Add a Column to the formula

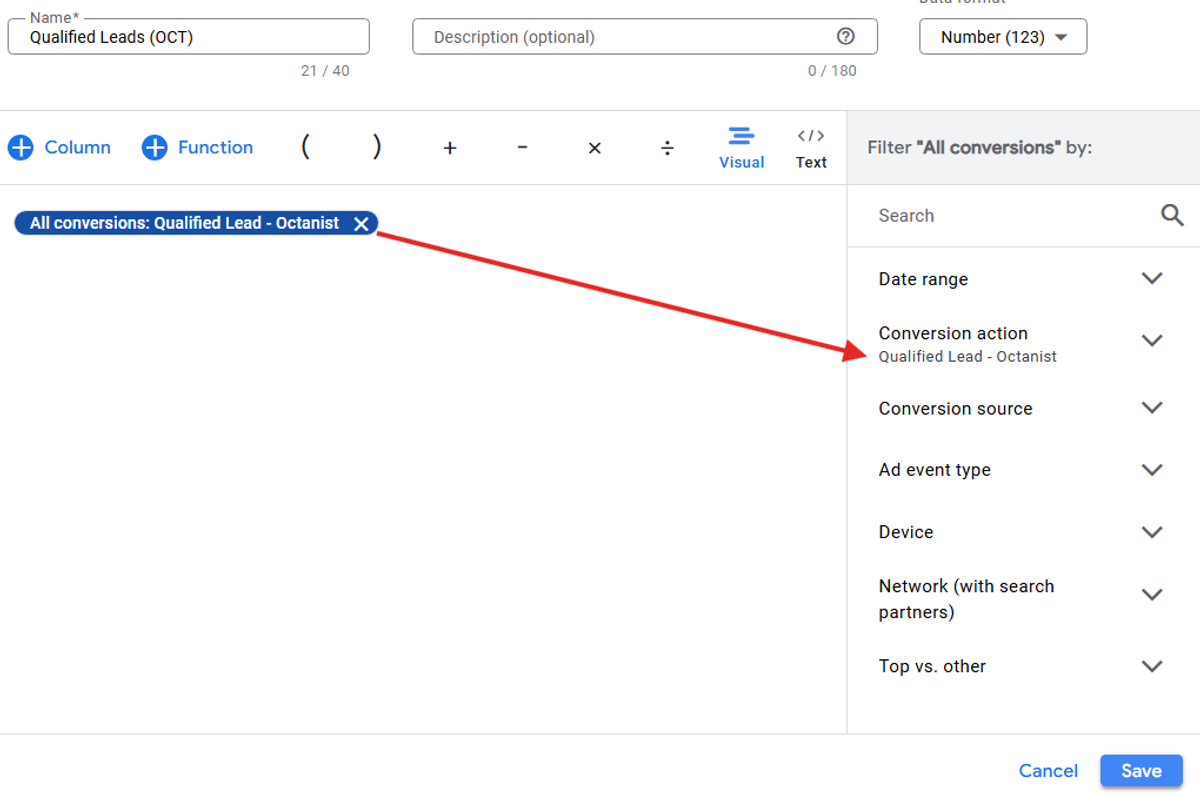tap(58, 147)
